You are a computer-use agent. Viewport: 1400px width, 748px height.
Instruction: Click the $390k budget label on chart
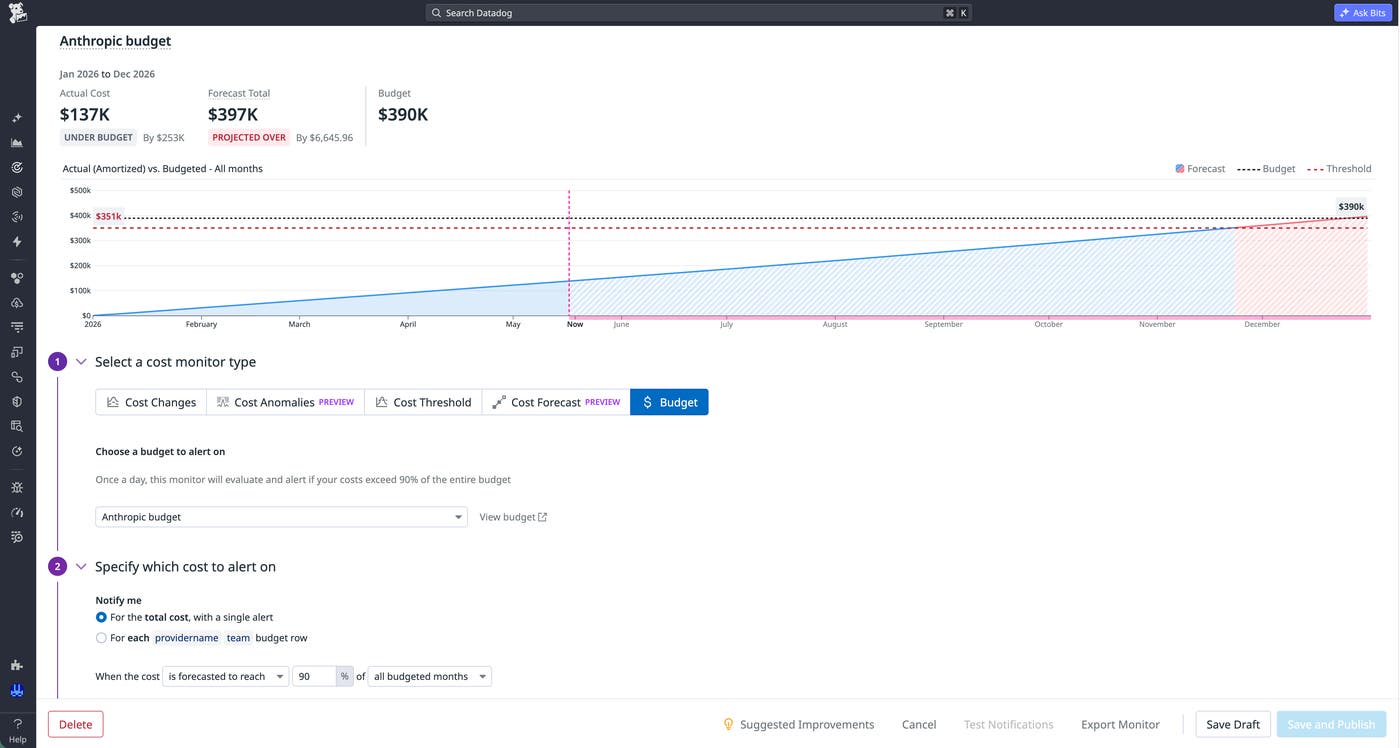[1351, 207]
